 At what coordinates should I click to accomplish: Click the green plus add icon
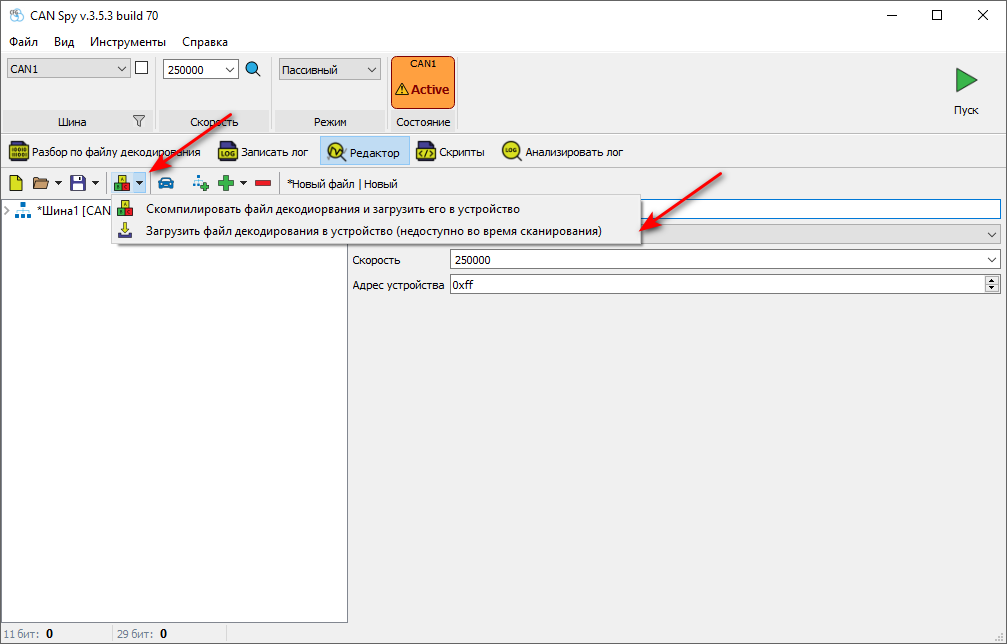pos(226,183)
